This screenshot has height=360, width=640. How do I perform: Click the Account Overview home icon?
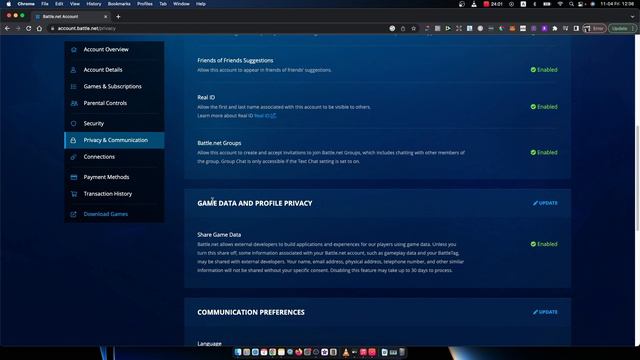73,49
